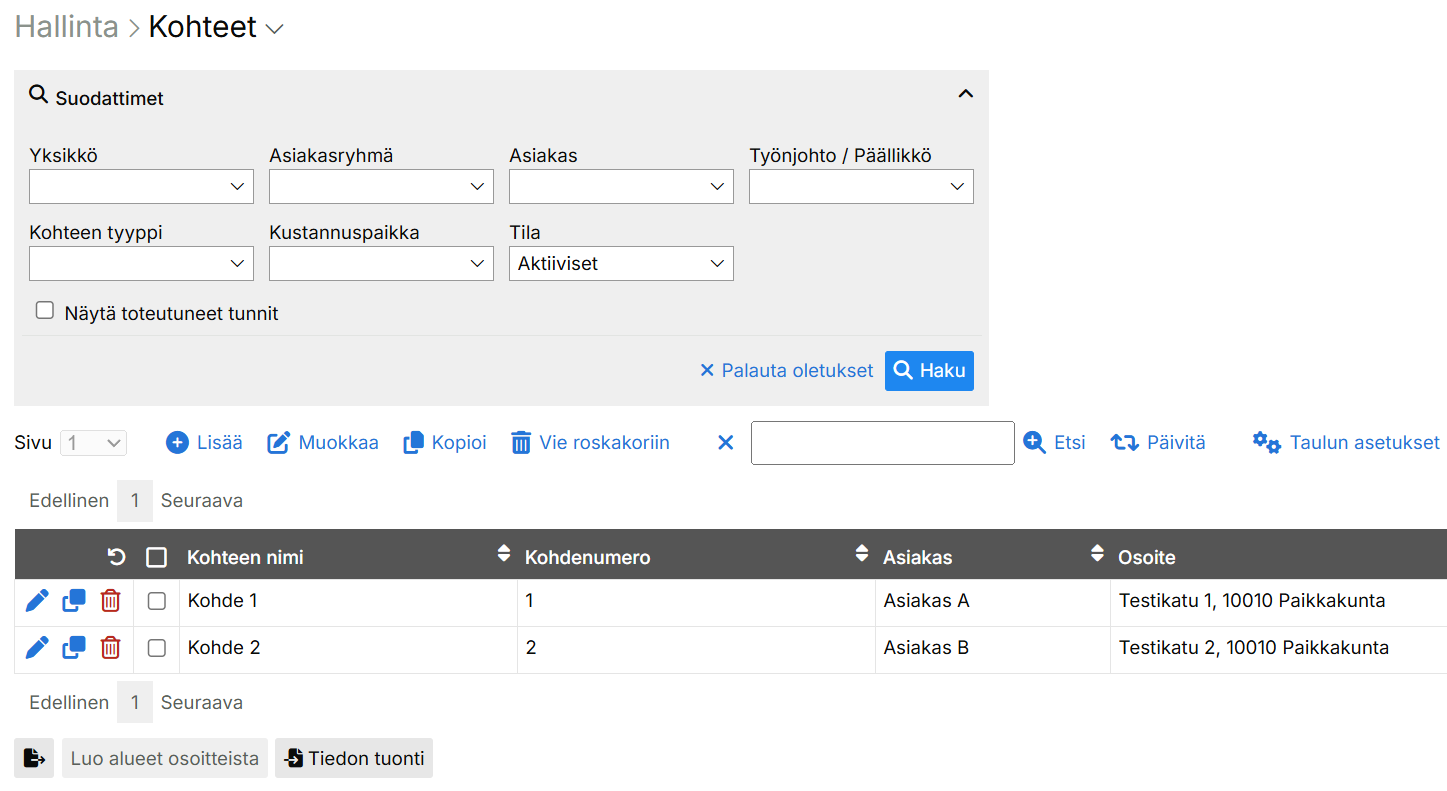Click the search text field next to Etsi
The height and width of the screenshot is (791, 1447).
tap(882, 443)
